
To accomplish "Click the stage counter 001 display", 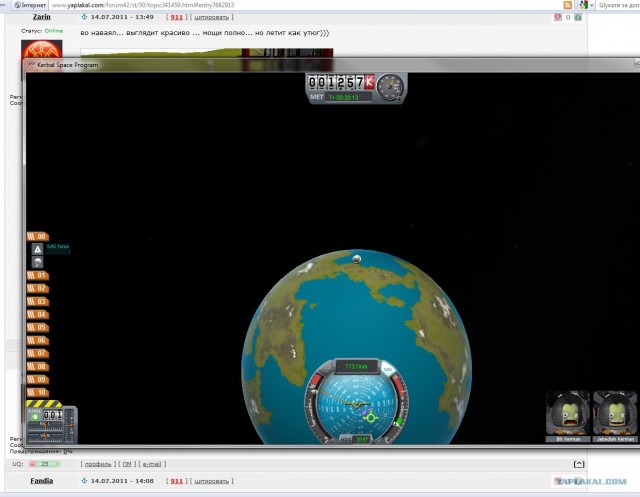I will pos(53,415).
